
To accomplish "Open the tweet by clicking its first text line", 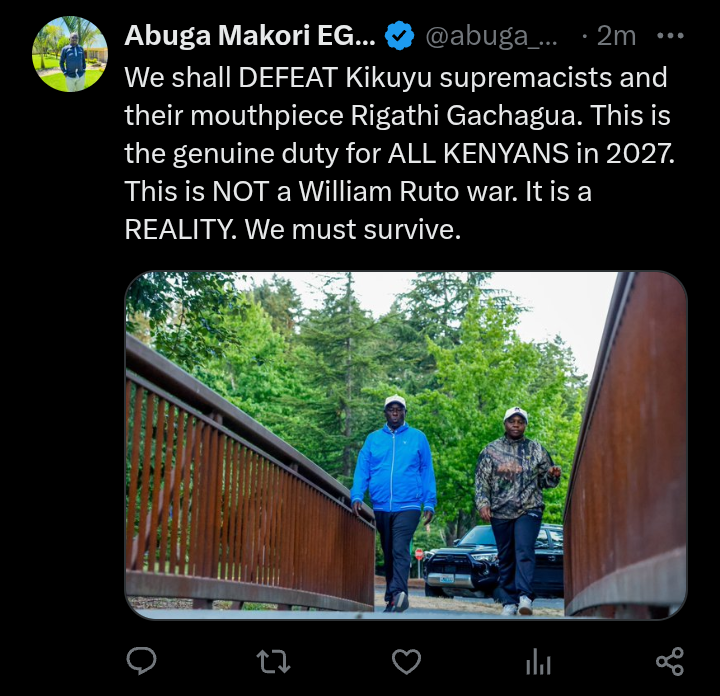I will pyautogui.click(x=396, y=77).
